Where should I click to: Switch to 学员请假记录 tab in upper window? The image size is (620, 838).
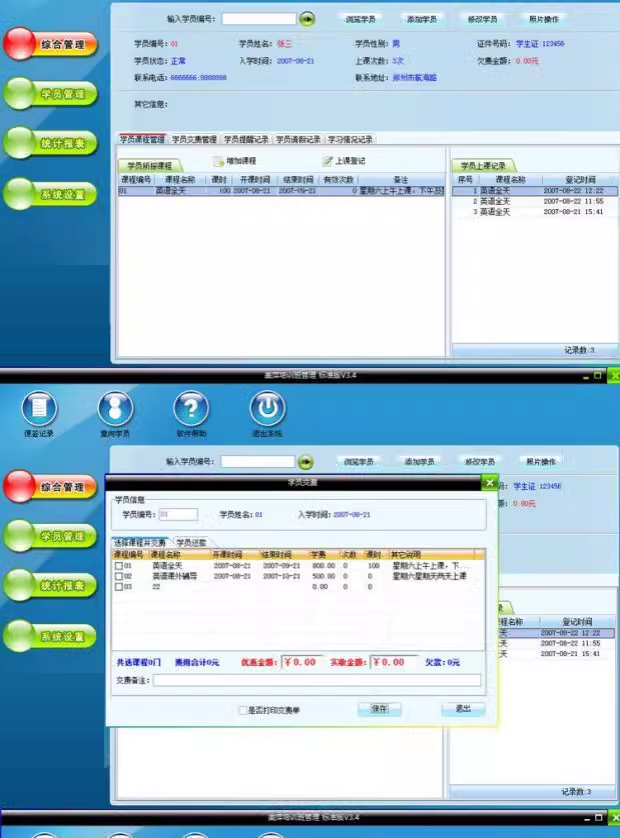click(298, 139)
